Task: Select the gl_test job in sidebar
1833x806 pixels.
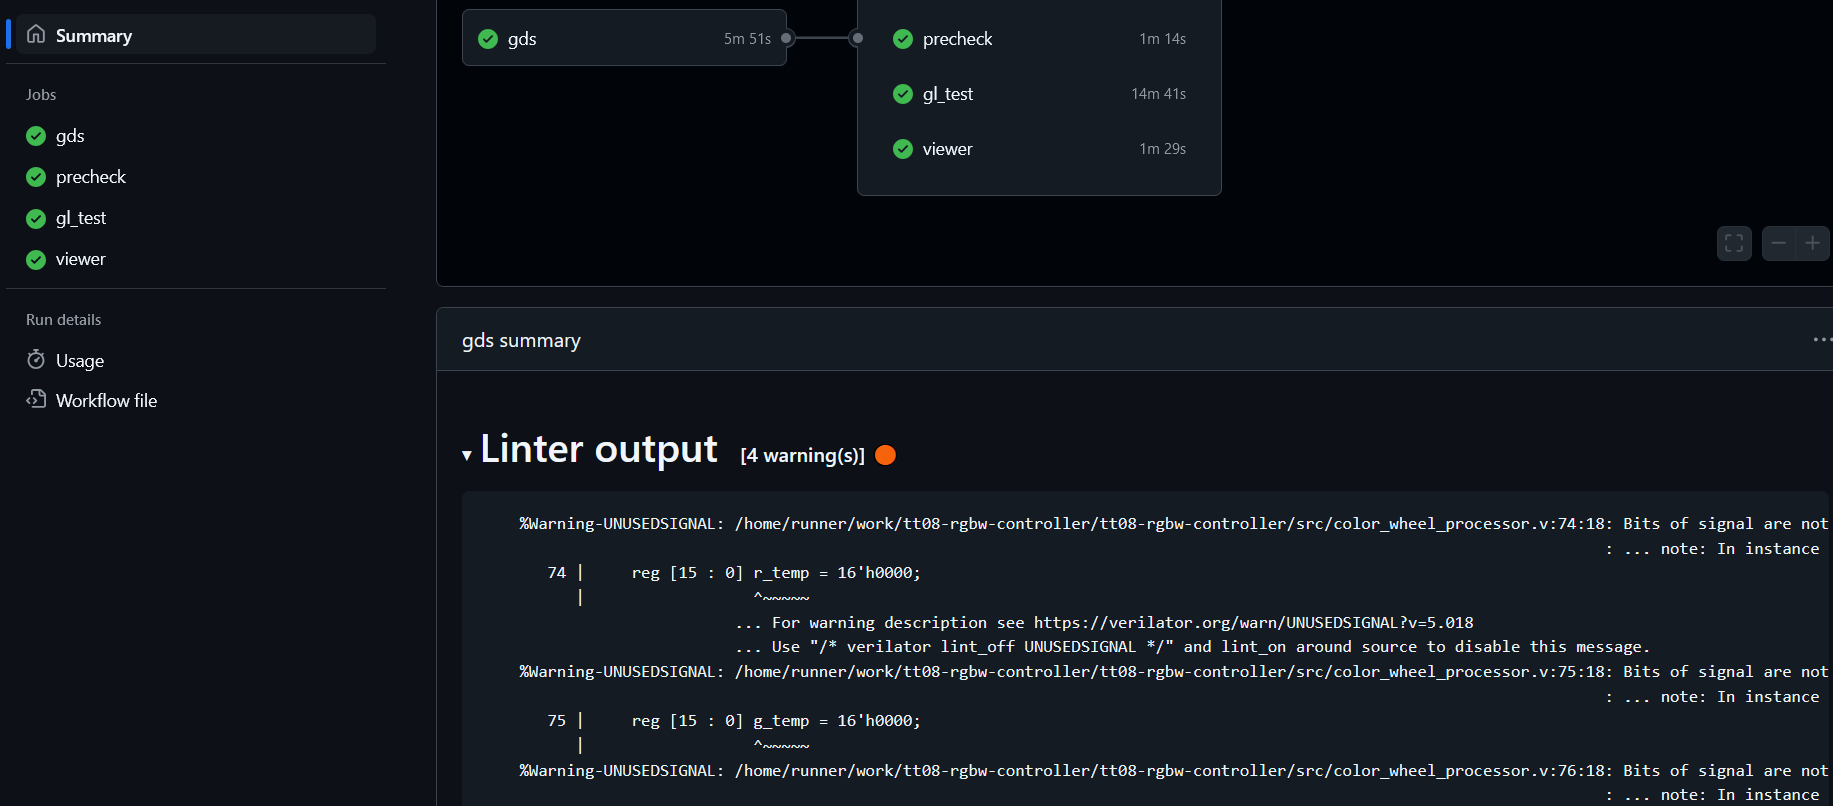Action: click(81, 218)
